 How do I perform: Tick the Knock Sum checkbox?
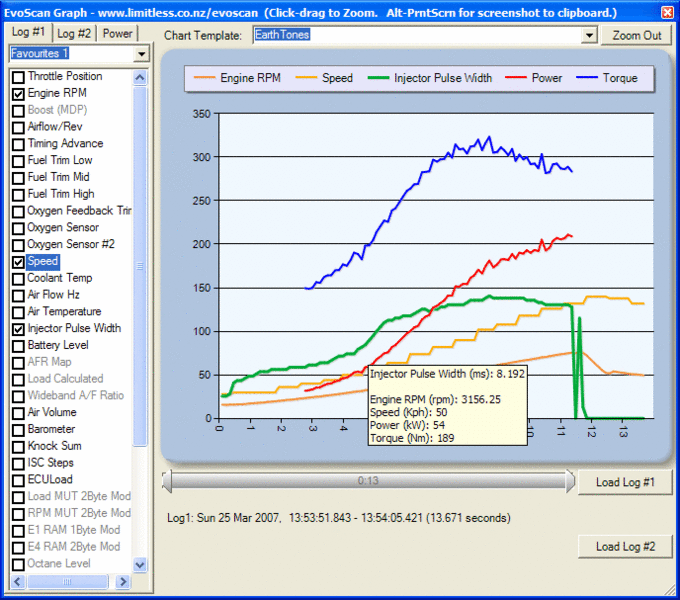18,446
